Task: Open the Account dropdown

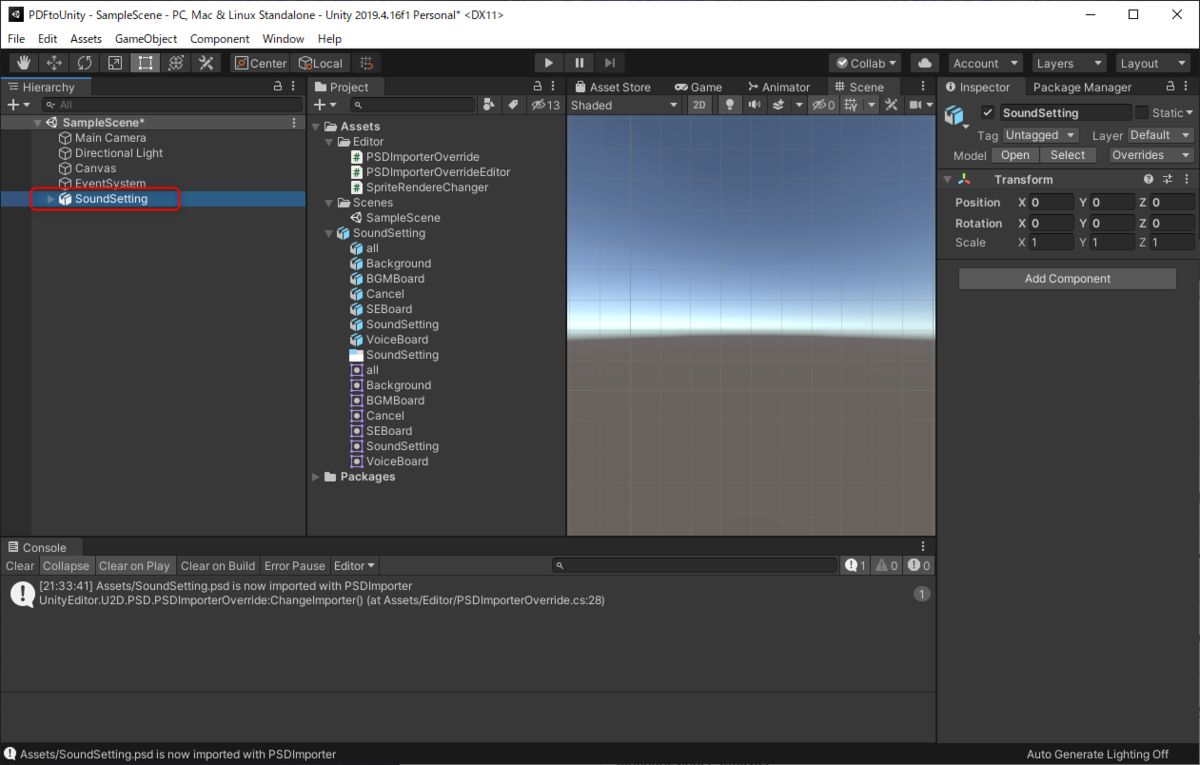Action: point(985,63)
